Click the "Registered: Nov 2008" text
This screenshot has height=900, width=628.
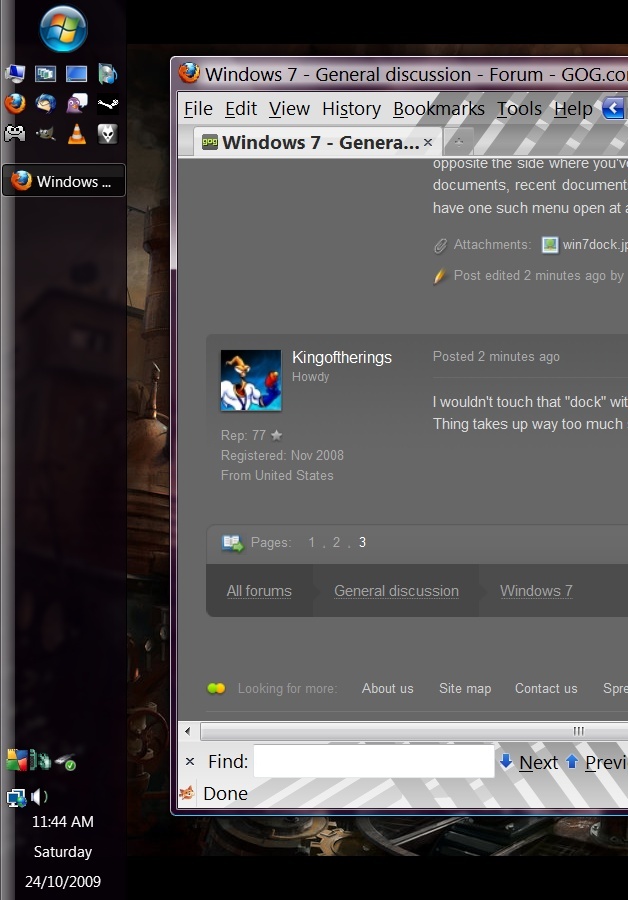click(x=282, y=455)
